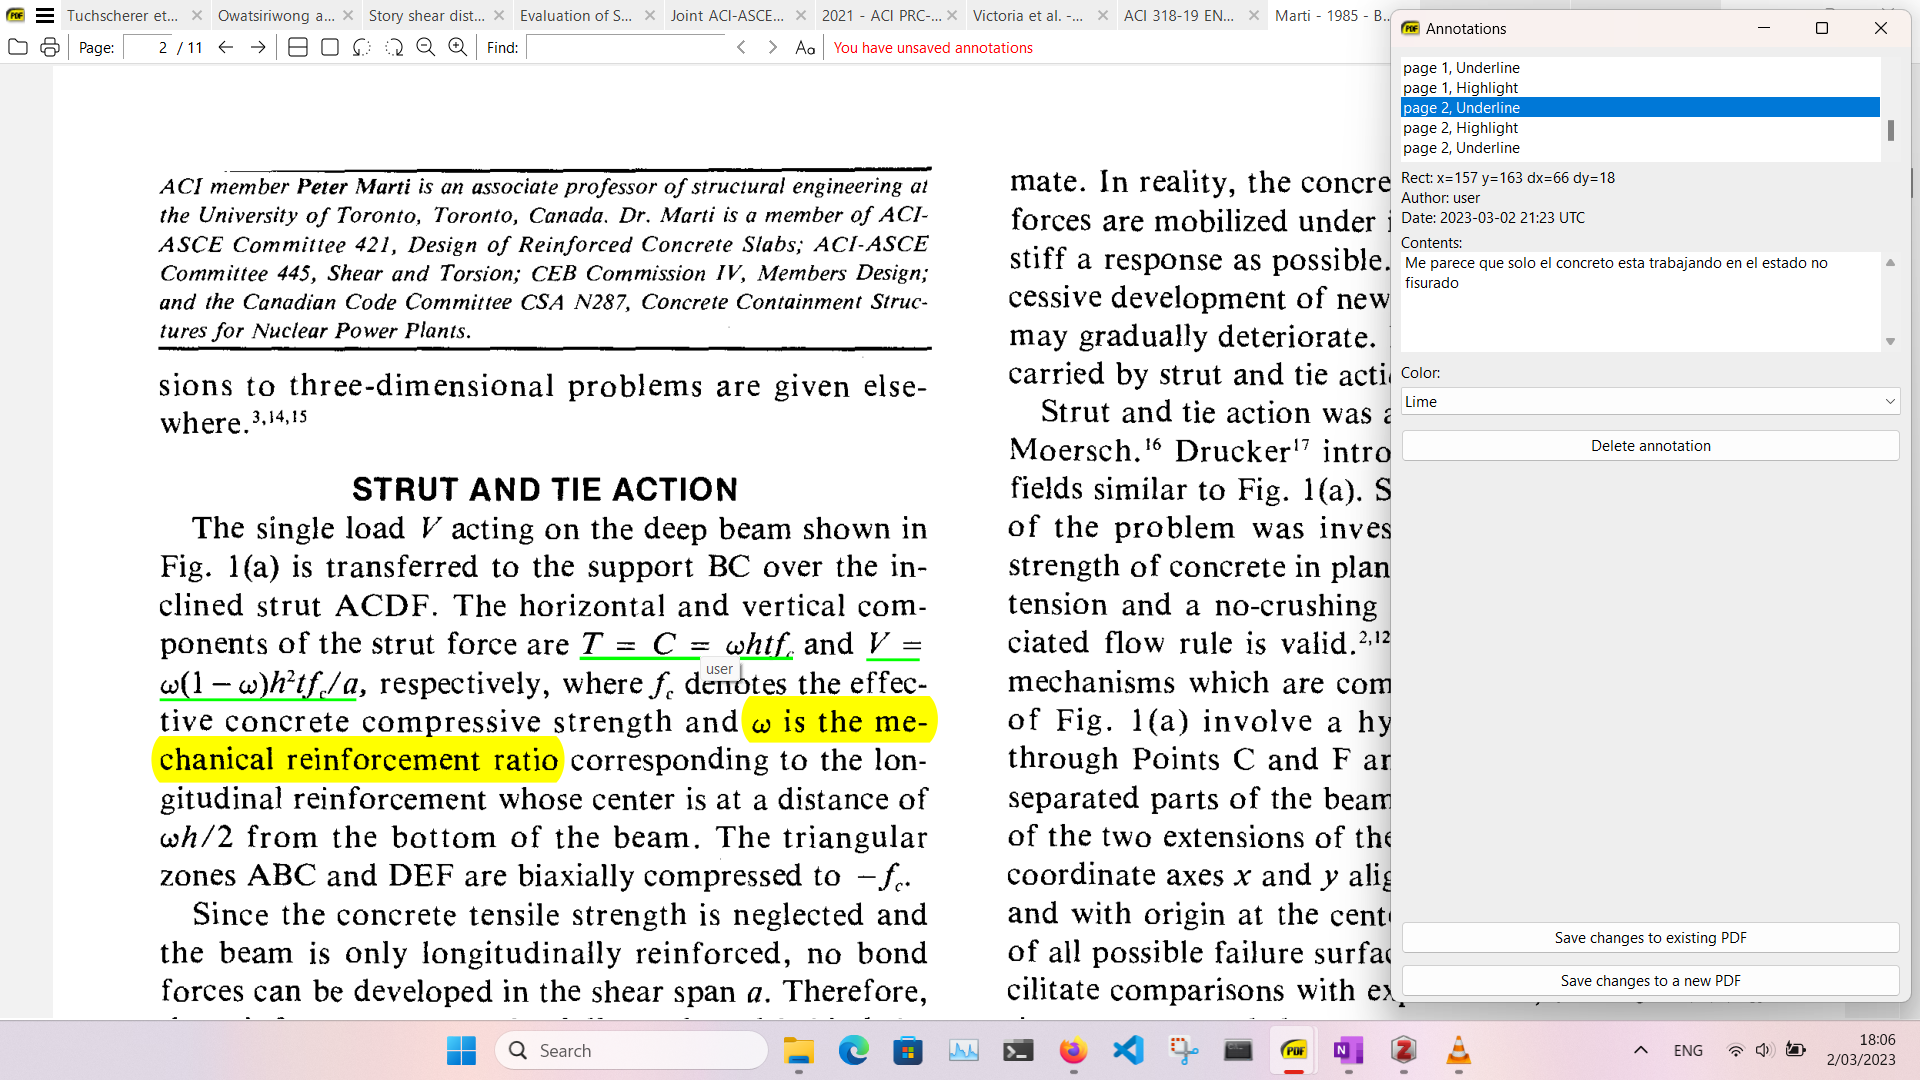Click the Find text input field
This screenshot has height=1080, width=1920.
tap(626, 47)
